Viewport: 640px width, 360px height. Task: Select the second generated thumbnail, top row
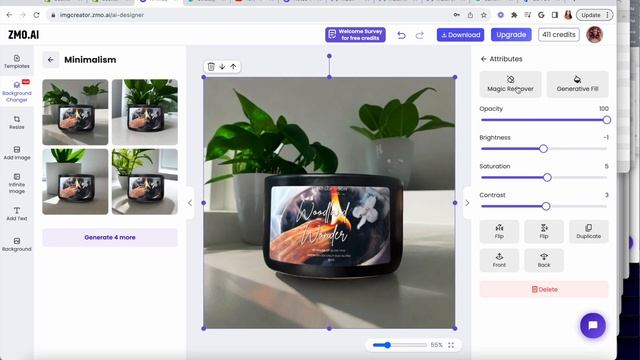pyautogui.click(x=144, y=112)
